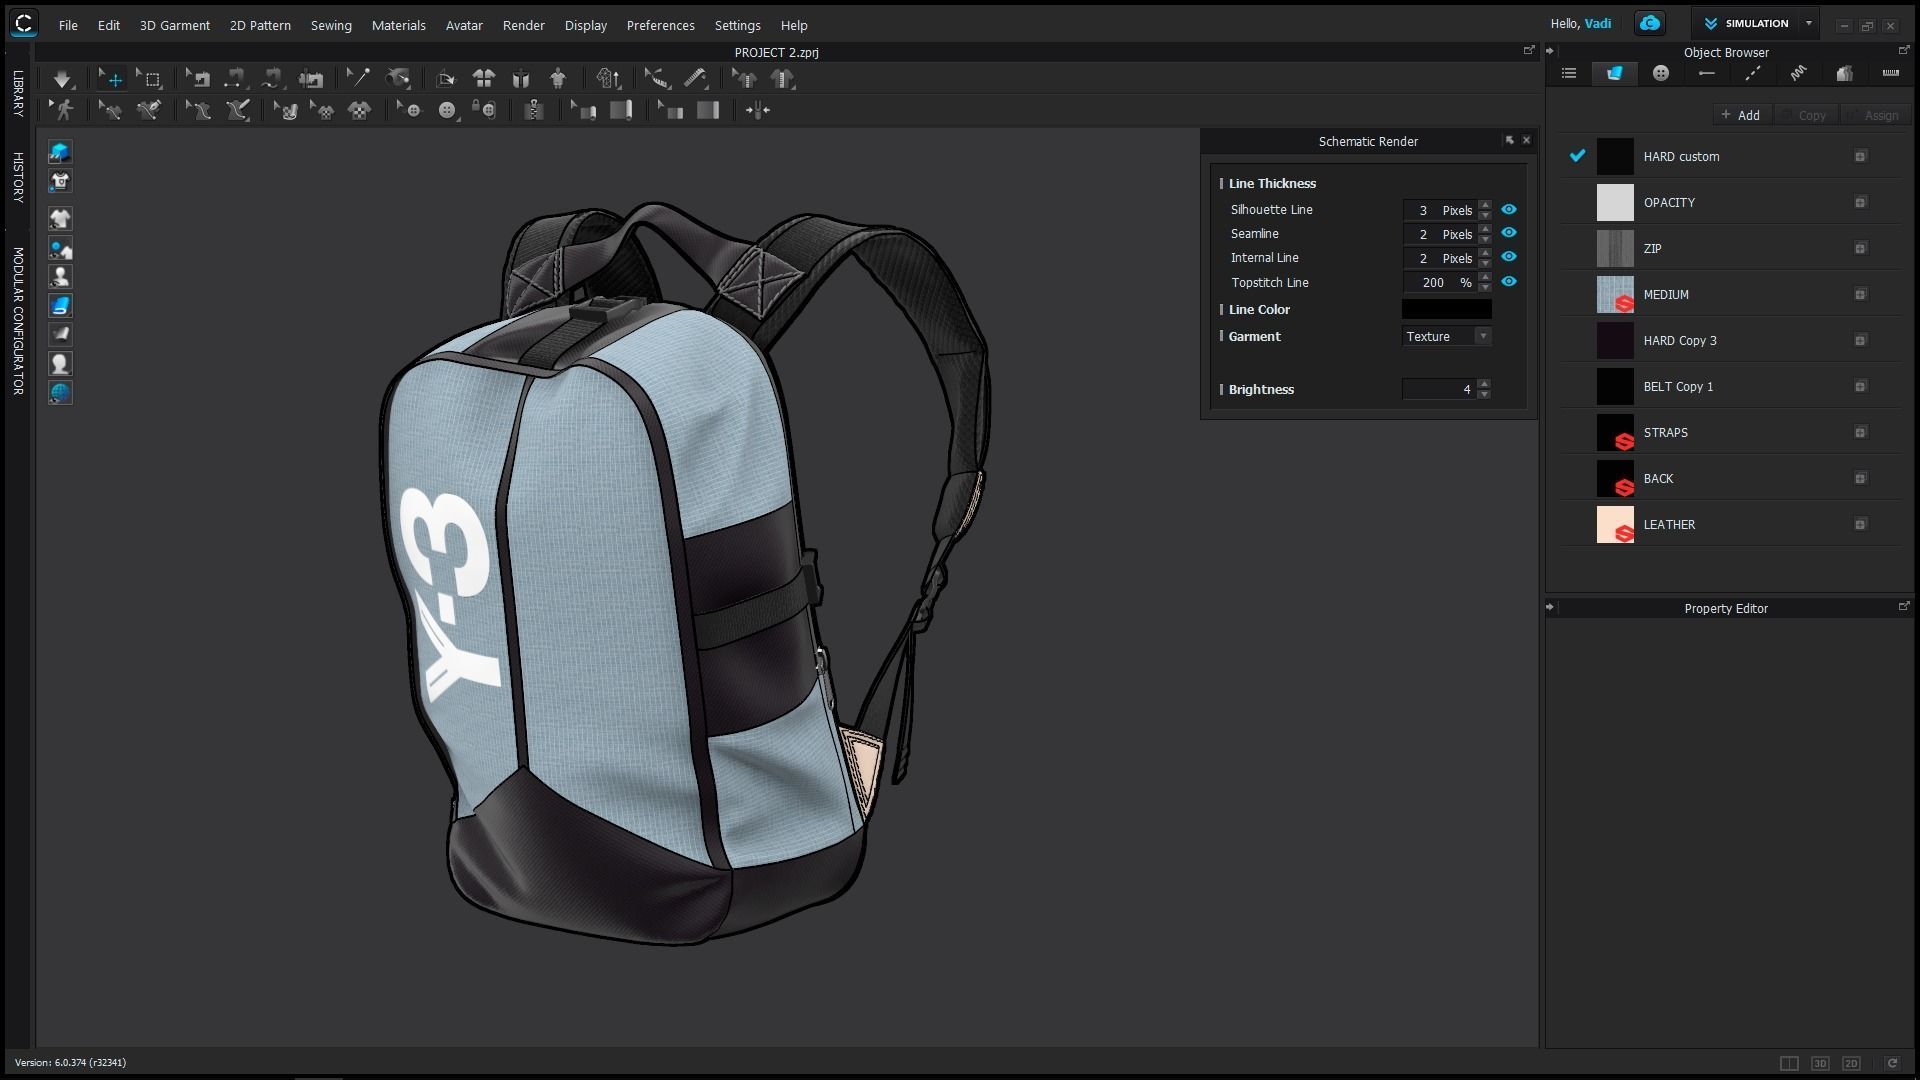Select the Edit Sewing machine tool
This screenshot has height=1080, width=1920.
199,79
